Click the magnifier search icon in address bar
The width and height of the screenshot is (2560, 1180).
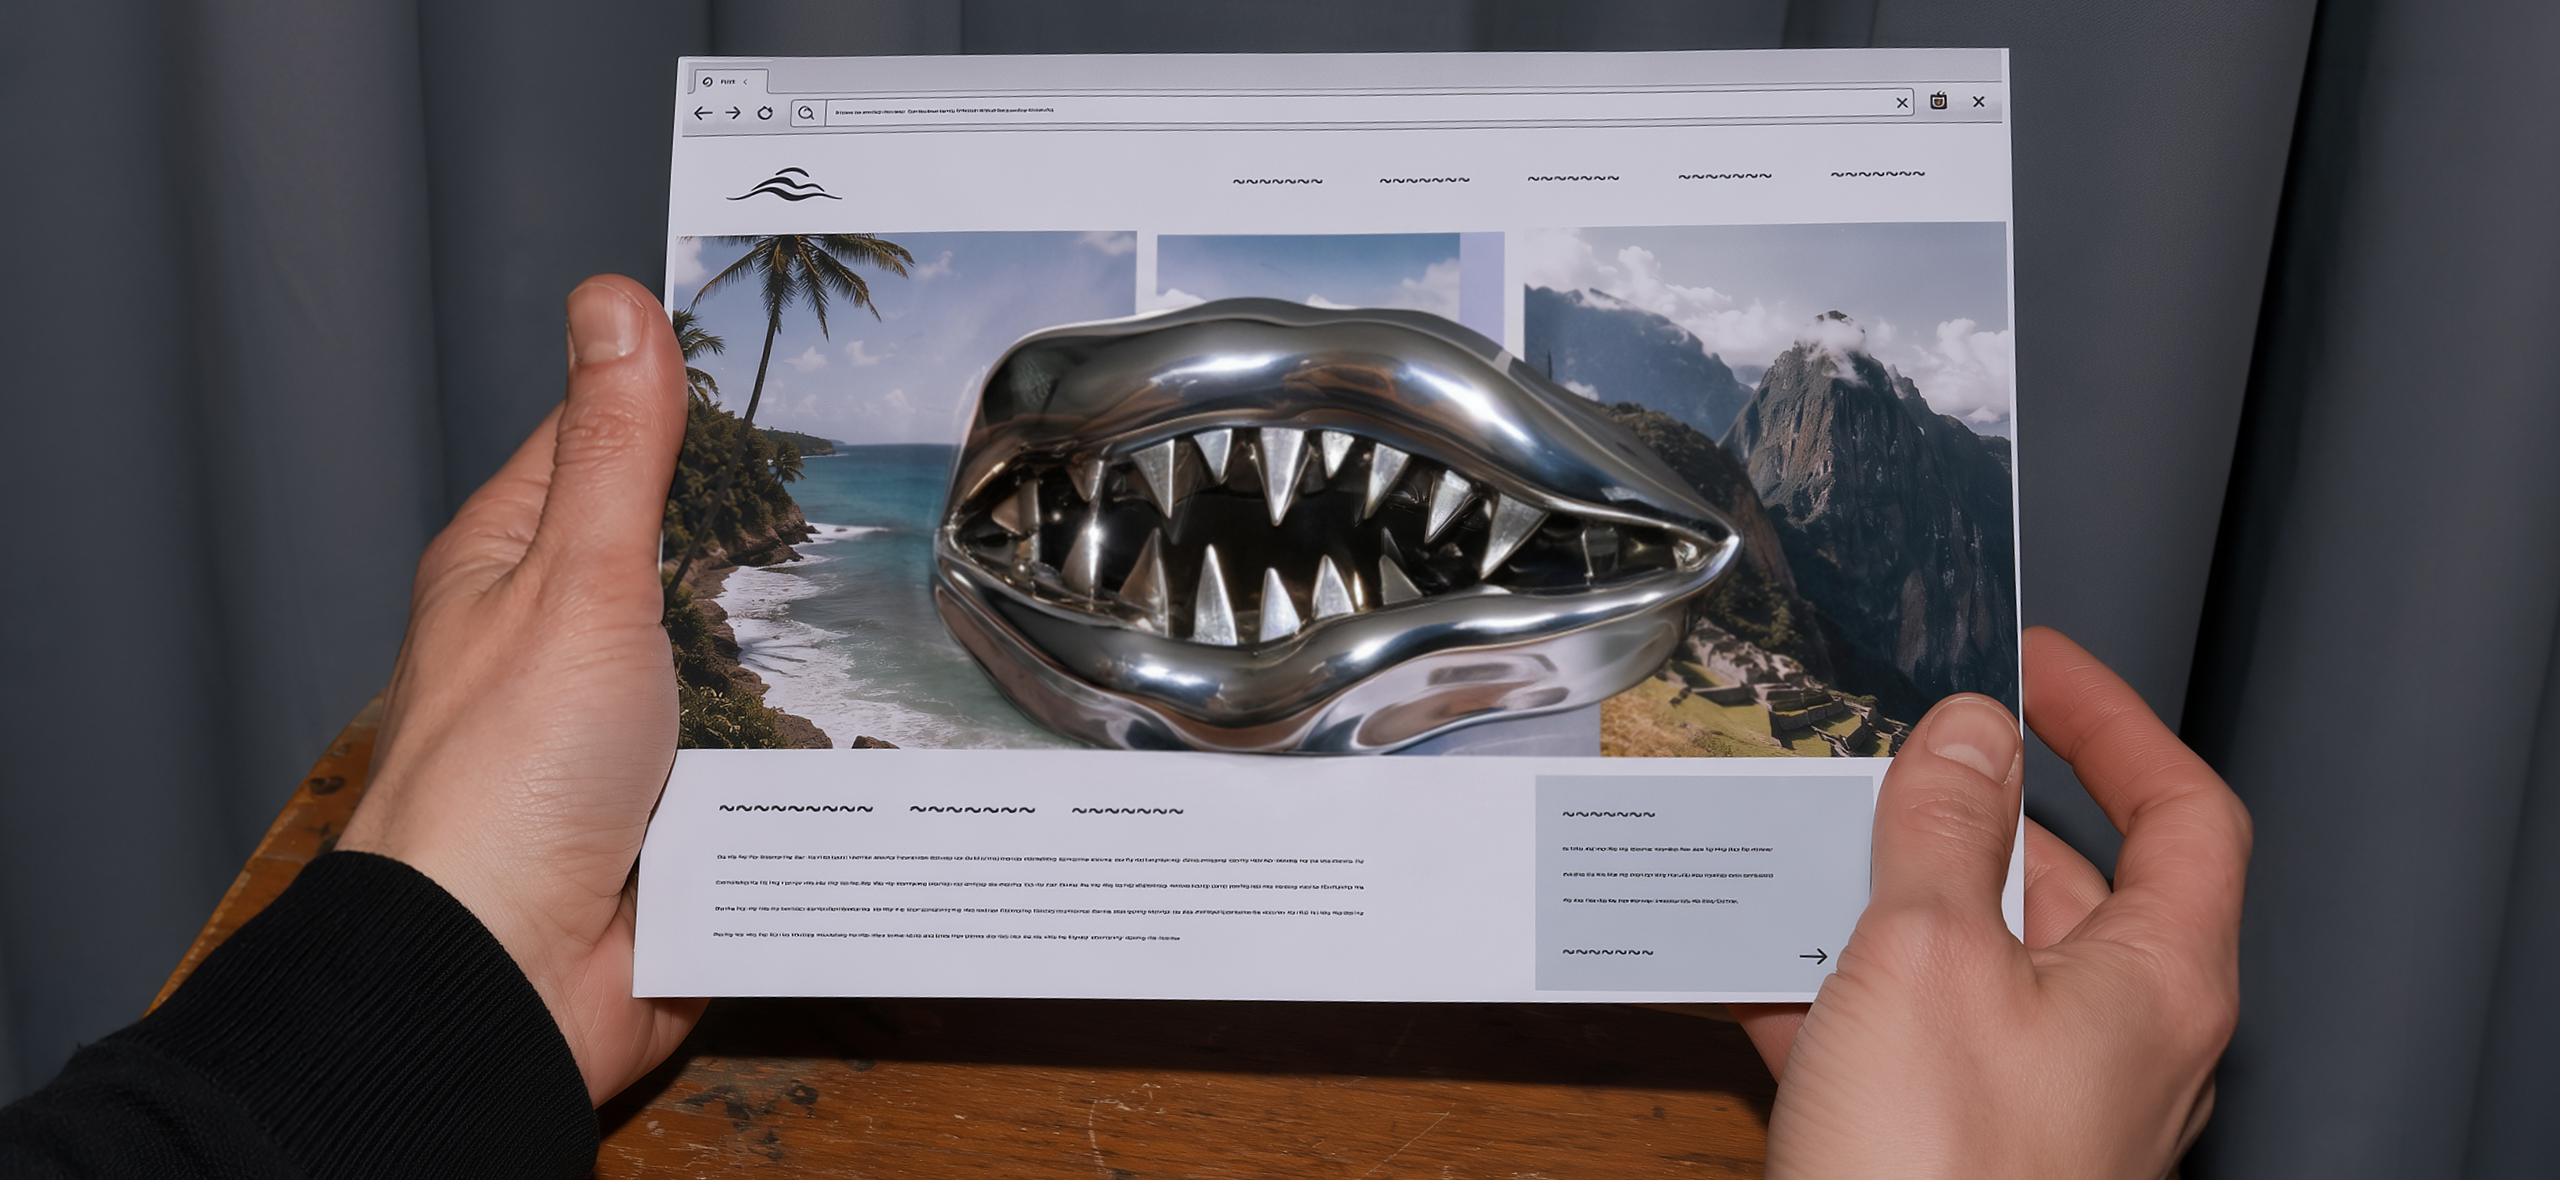pyautogui.click(x=806, y=113)
